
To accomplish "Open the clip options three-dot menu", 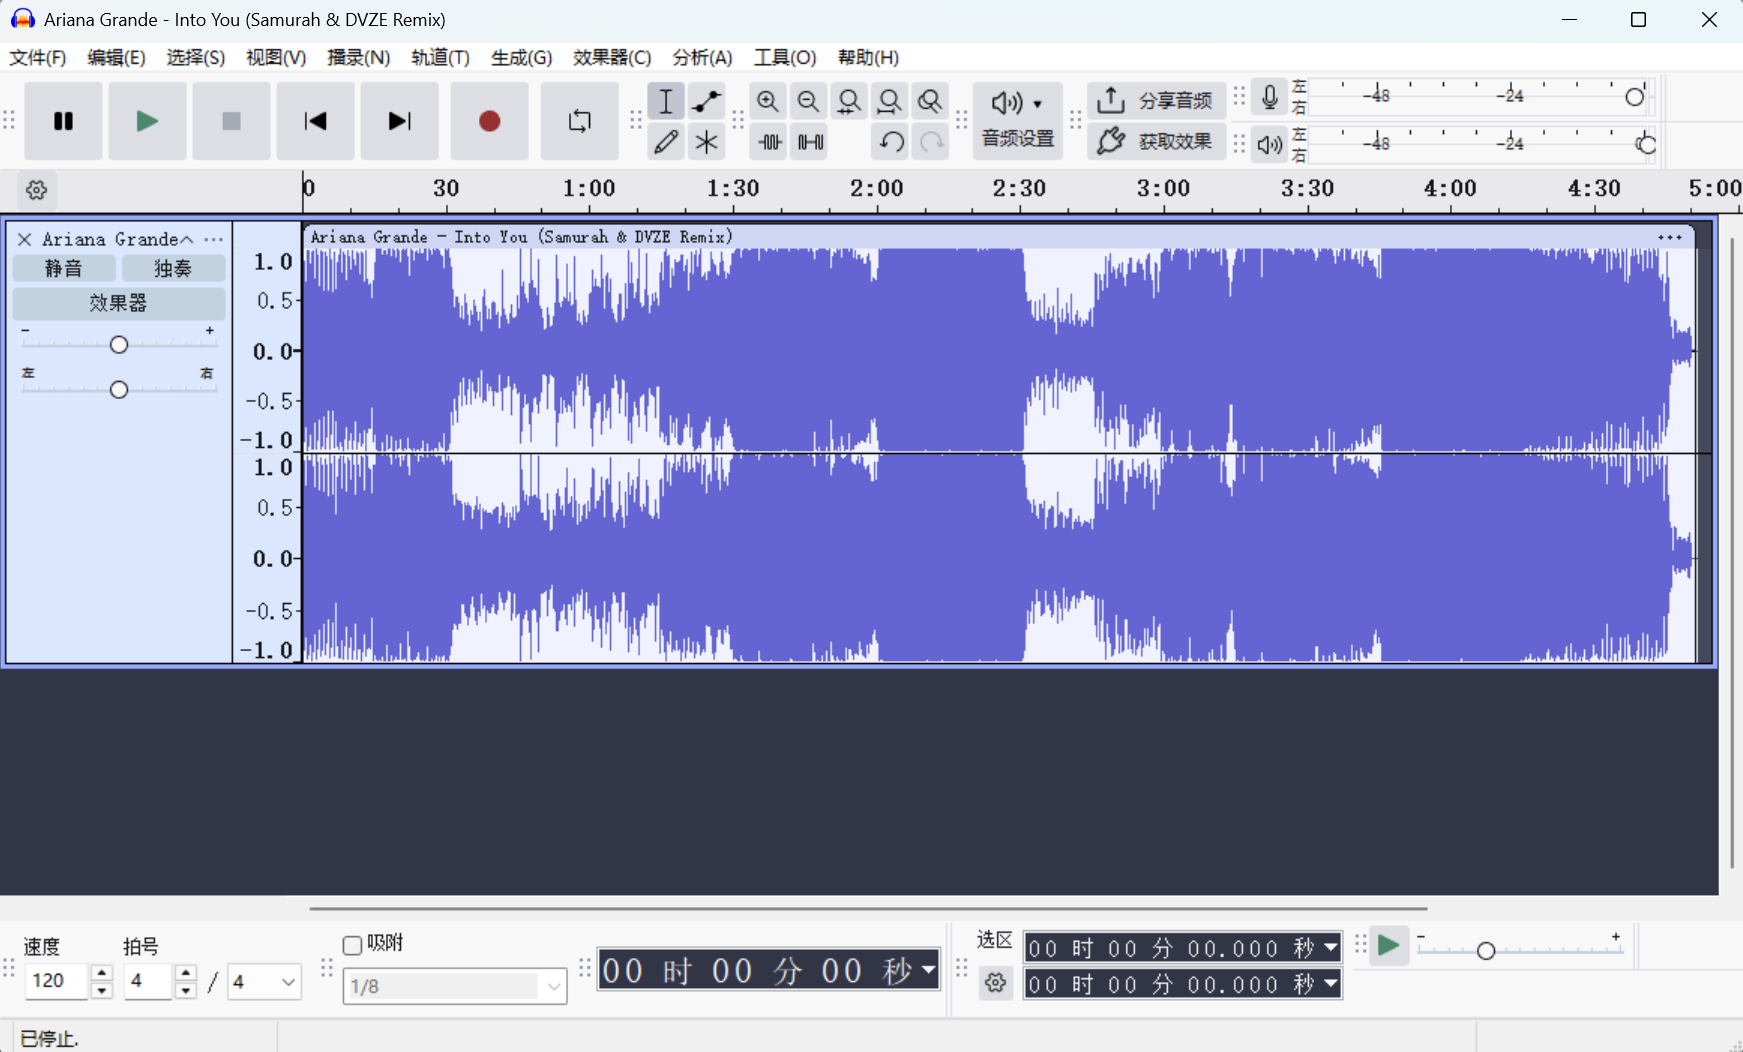I will pyautogui.click(x=1670, y=237).
